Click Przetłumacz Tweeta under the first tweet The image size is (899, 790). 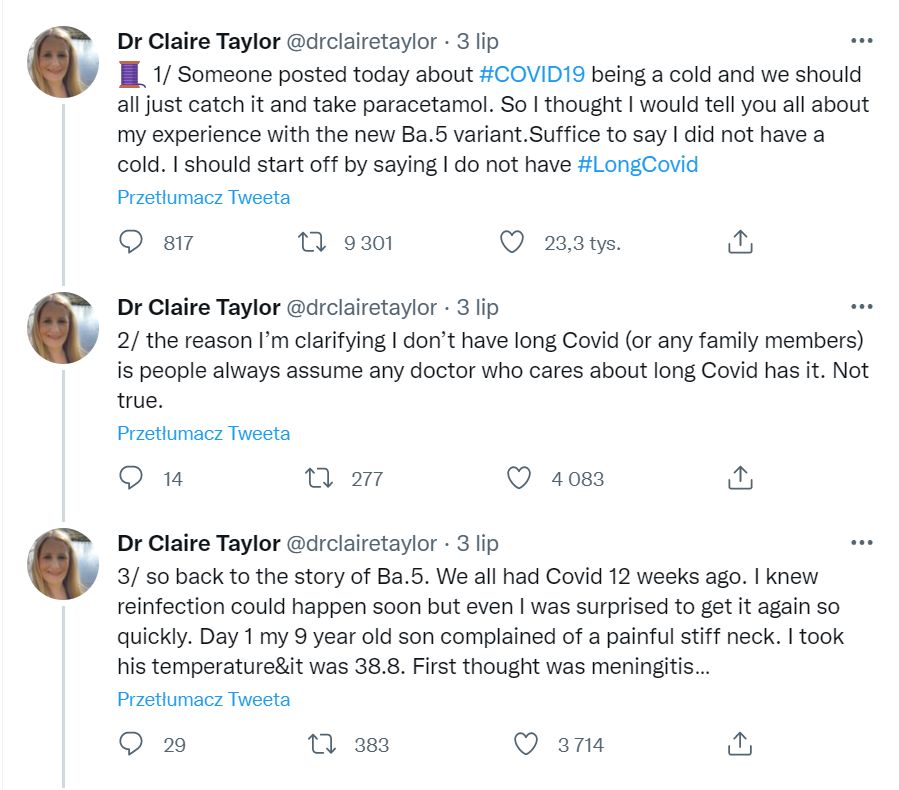[204, 197]
